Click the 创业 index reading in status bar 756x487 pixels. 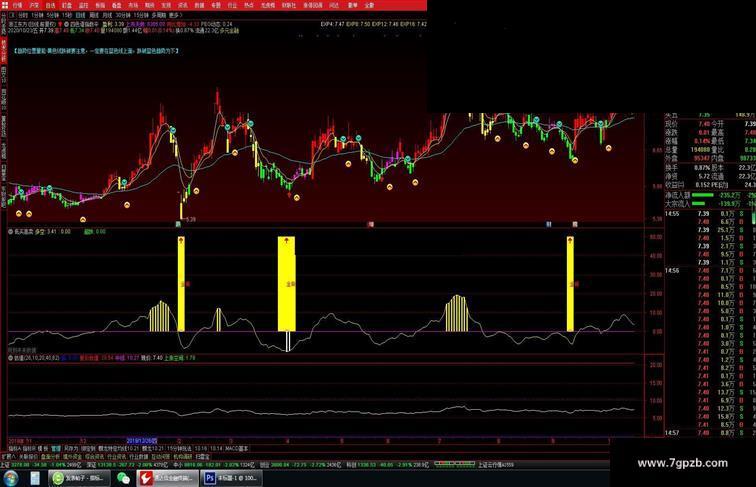pos(300,465)
